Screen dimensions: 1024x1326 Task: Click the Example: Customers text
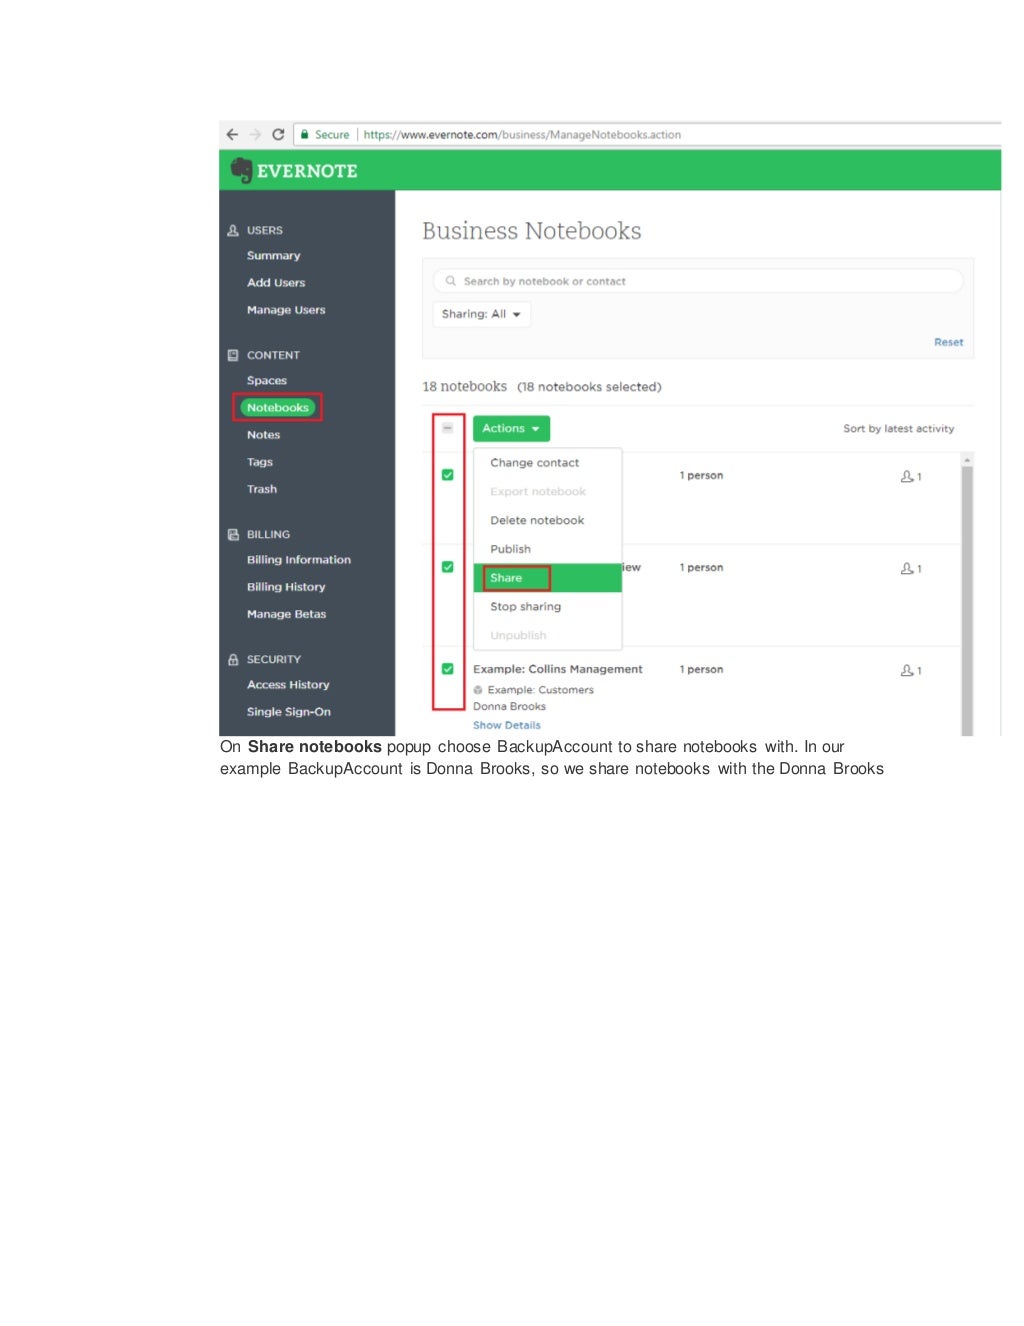pos(541,690)
